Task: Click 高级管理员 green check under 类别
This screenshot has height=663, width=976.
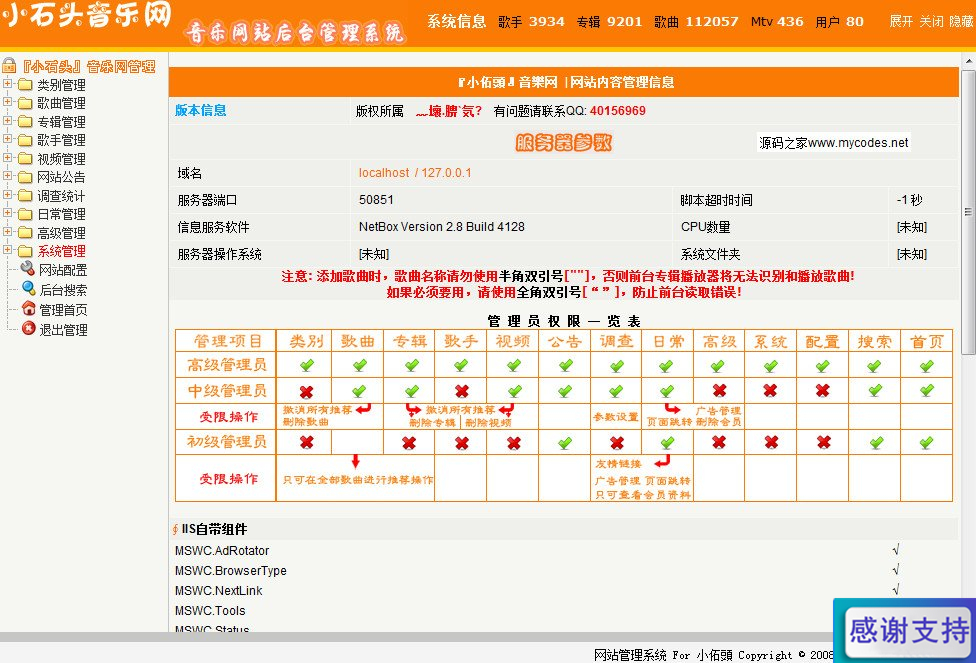Action: pos(306,365)
